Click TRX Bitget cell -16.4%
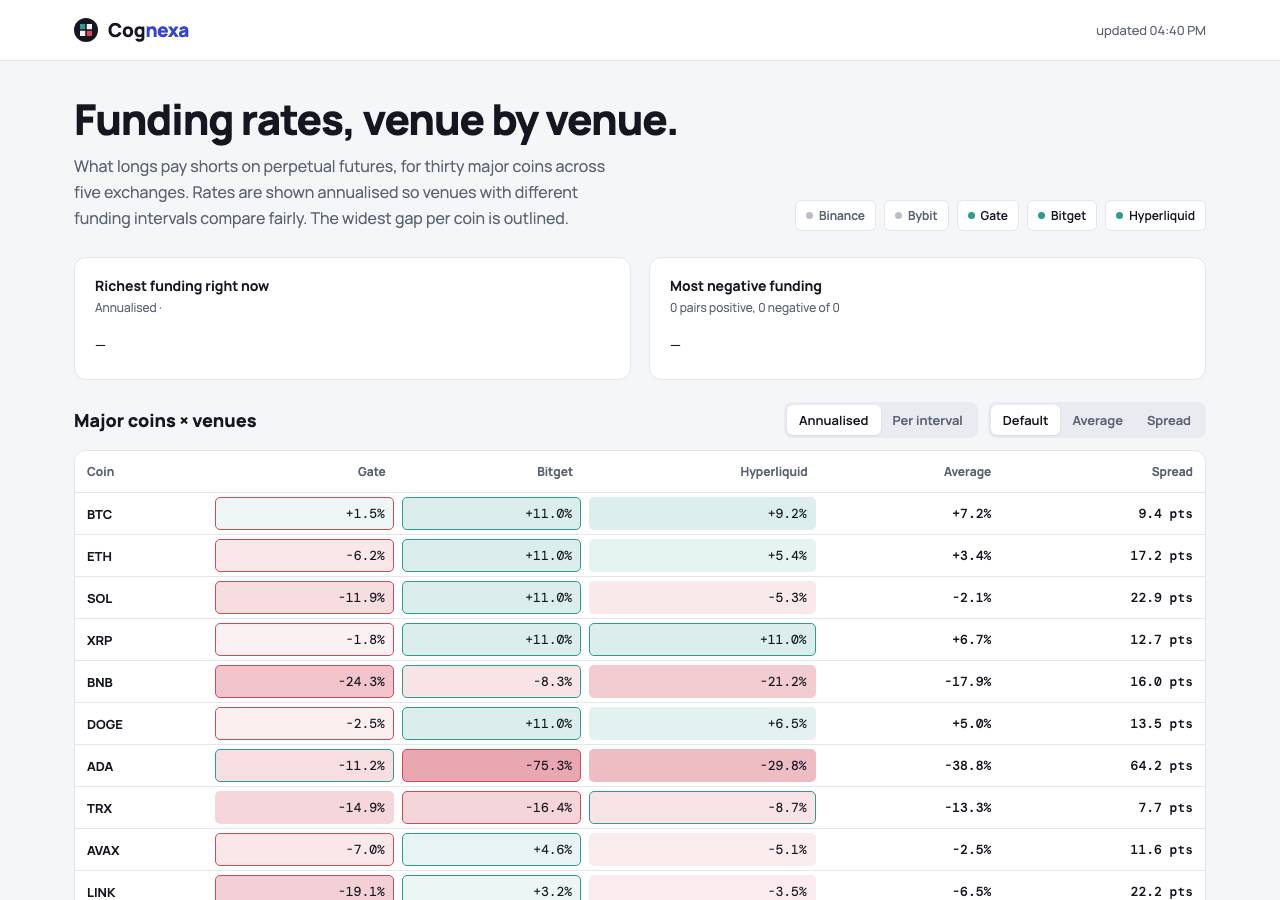Image resolution: width=1280 pixels, height=900 pixels. [491, 808]
